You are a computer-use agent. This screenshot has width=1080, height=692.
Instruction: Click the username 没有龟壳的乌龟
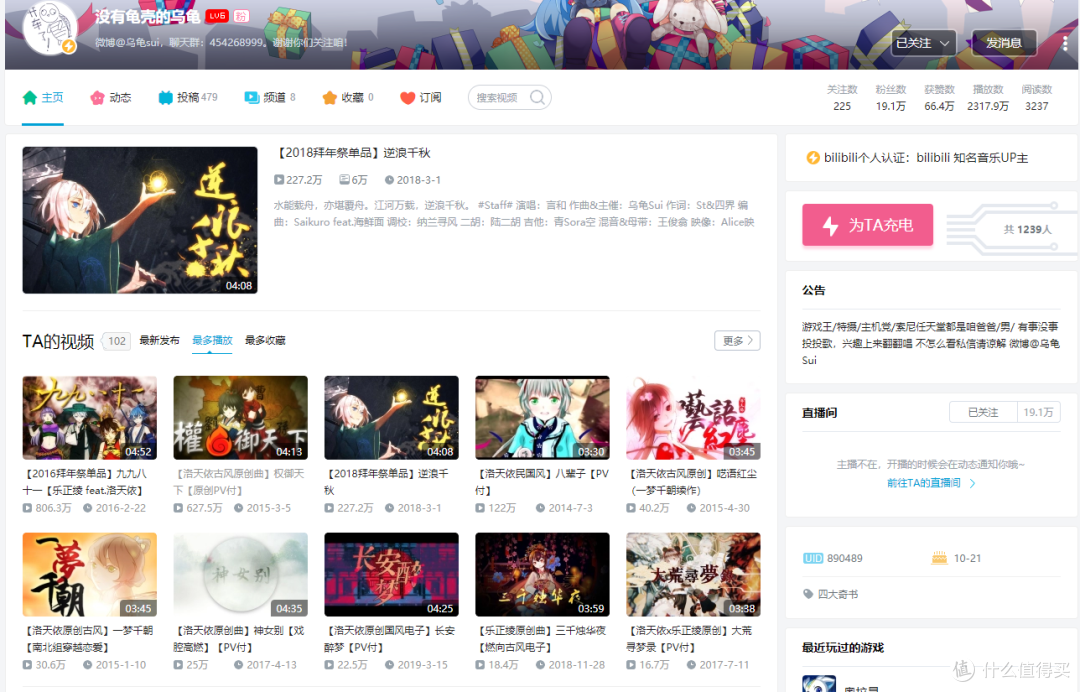click(x=147, y=17)
